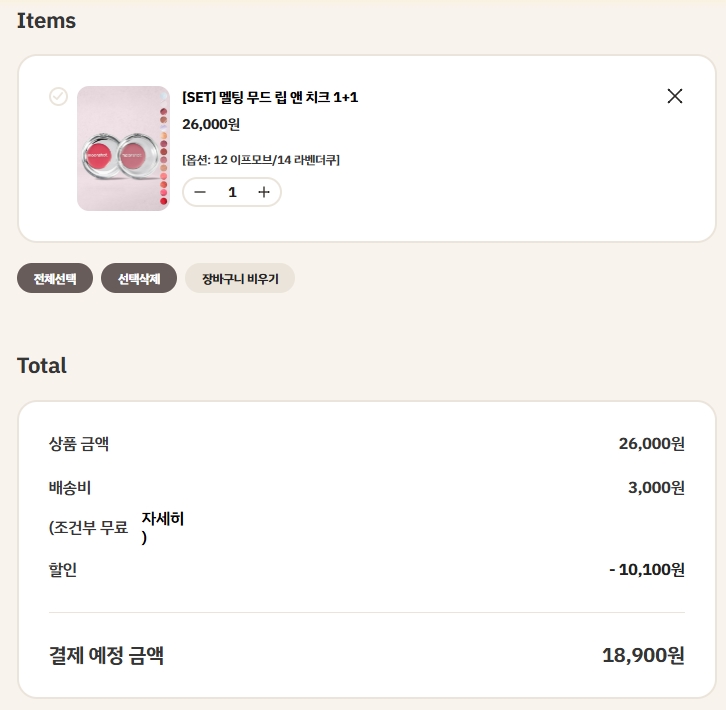
Task: Decrease quantity with the minus icon
Action: [200, 192]
